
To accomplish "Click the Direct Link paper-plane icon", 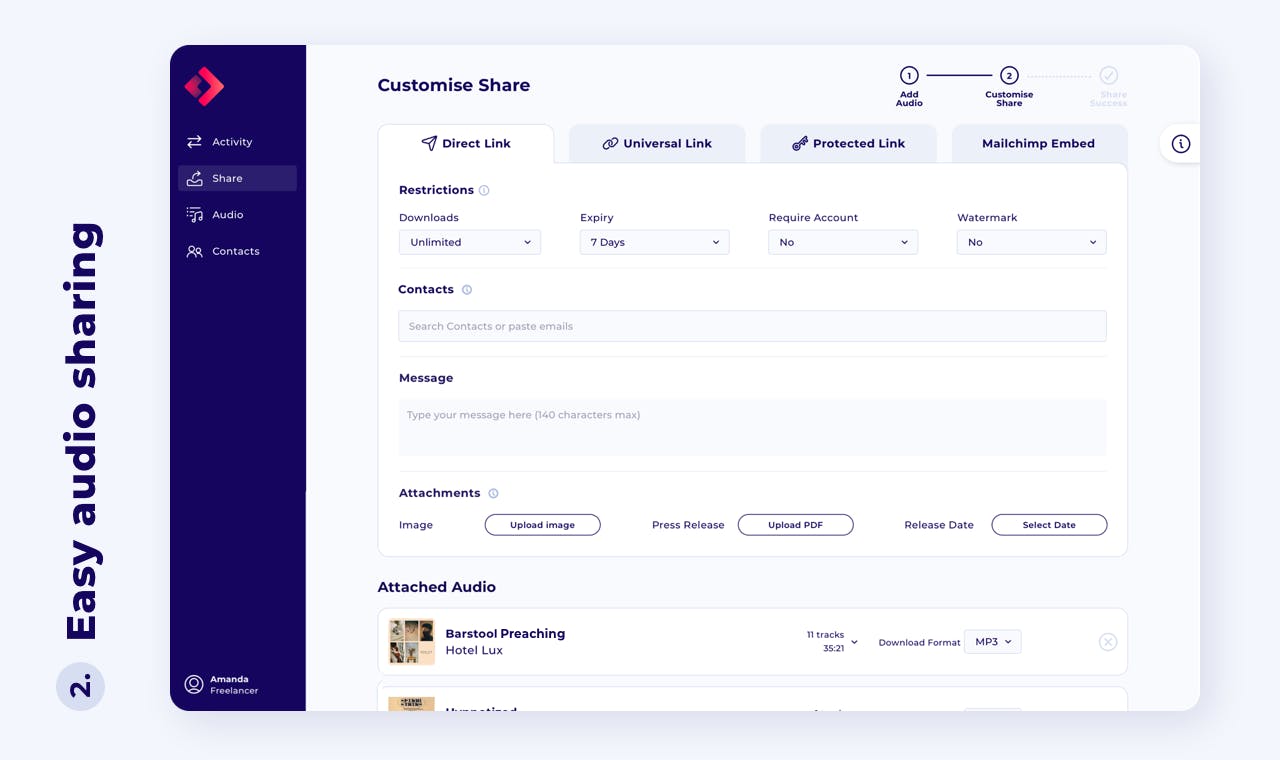I will coord(429,143).
